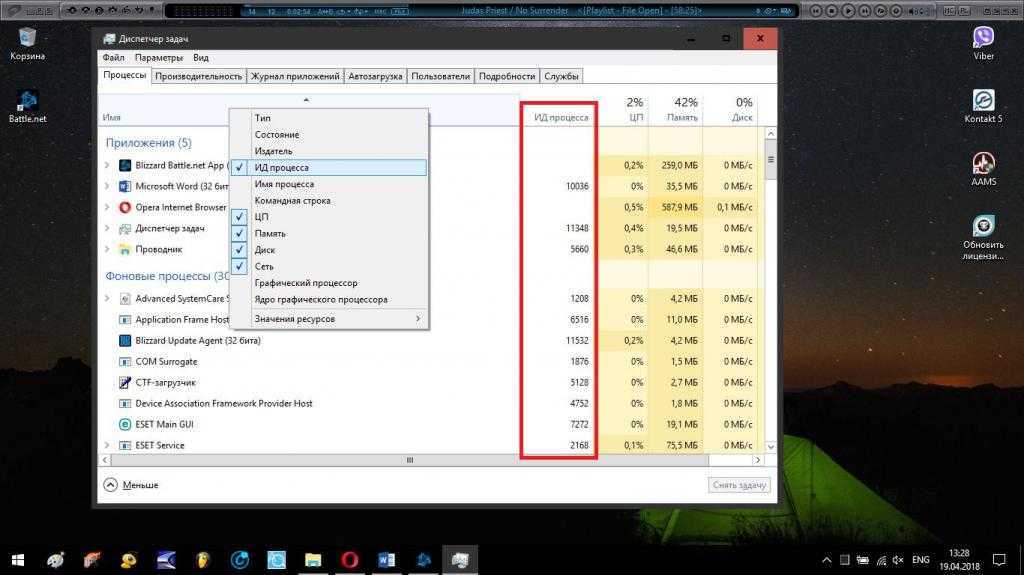Select the Microsoft Word process icon
The width and height of the screenshot is (1024, 575).
[x=126, y=186]
